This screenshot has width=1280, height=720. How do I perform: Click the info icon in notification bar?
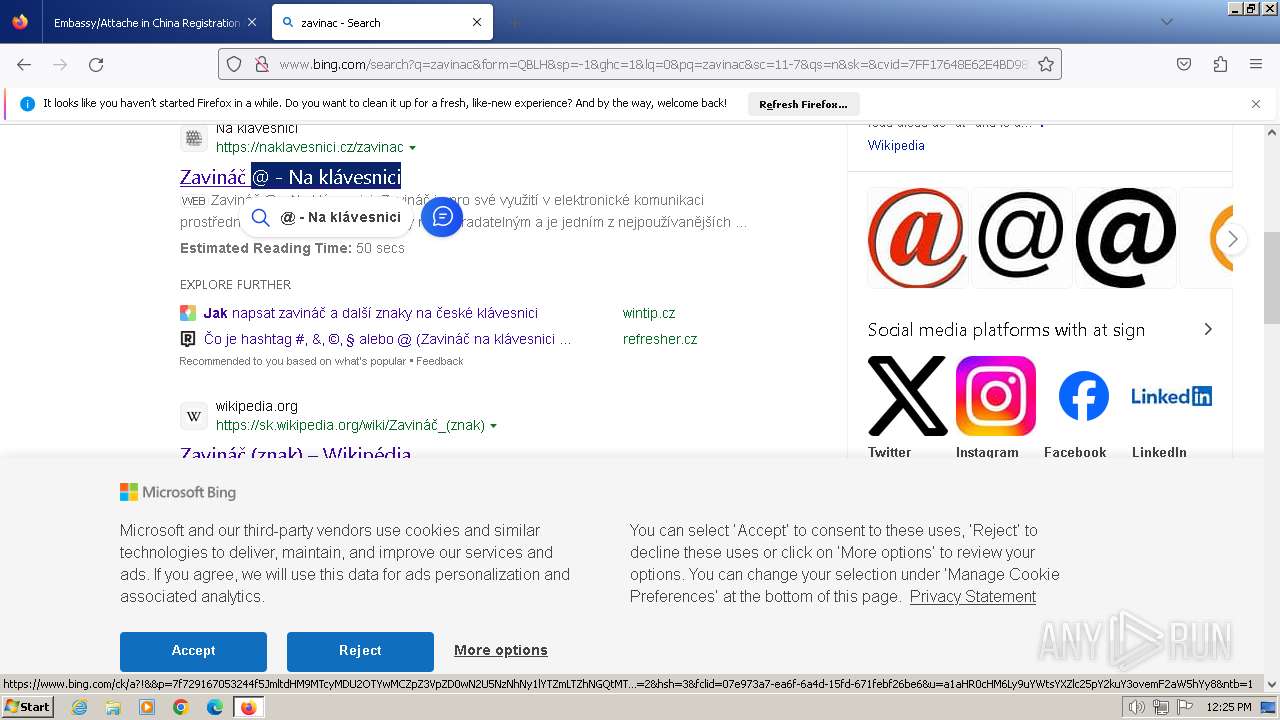(27, 104)
